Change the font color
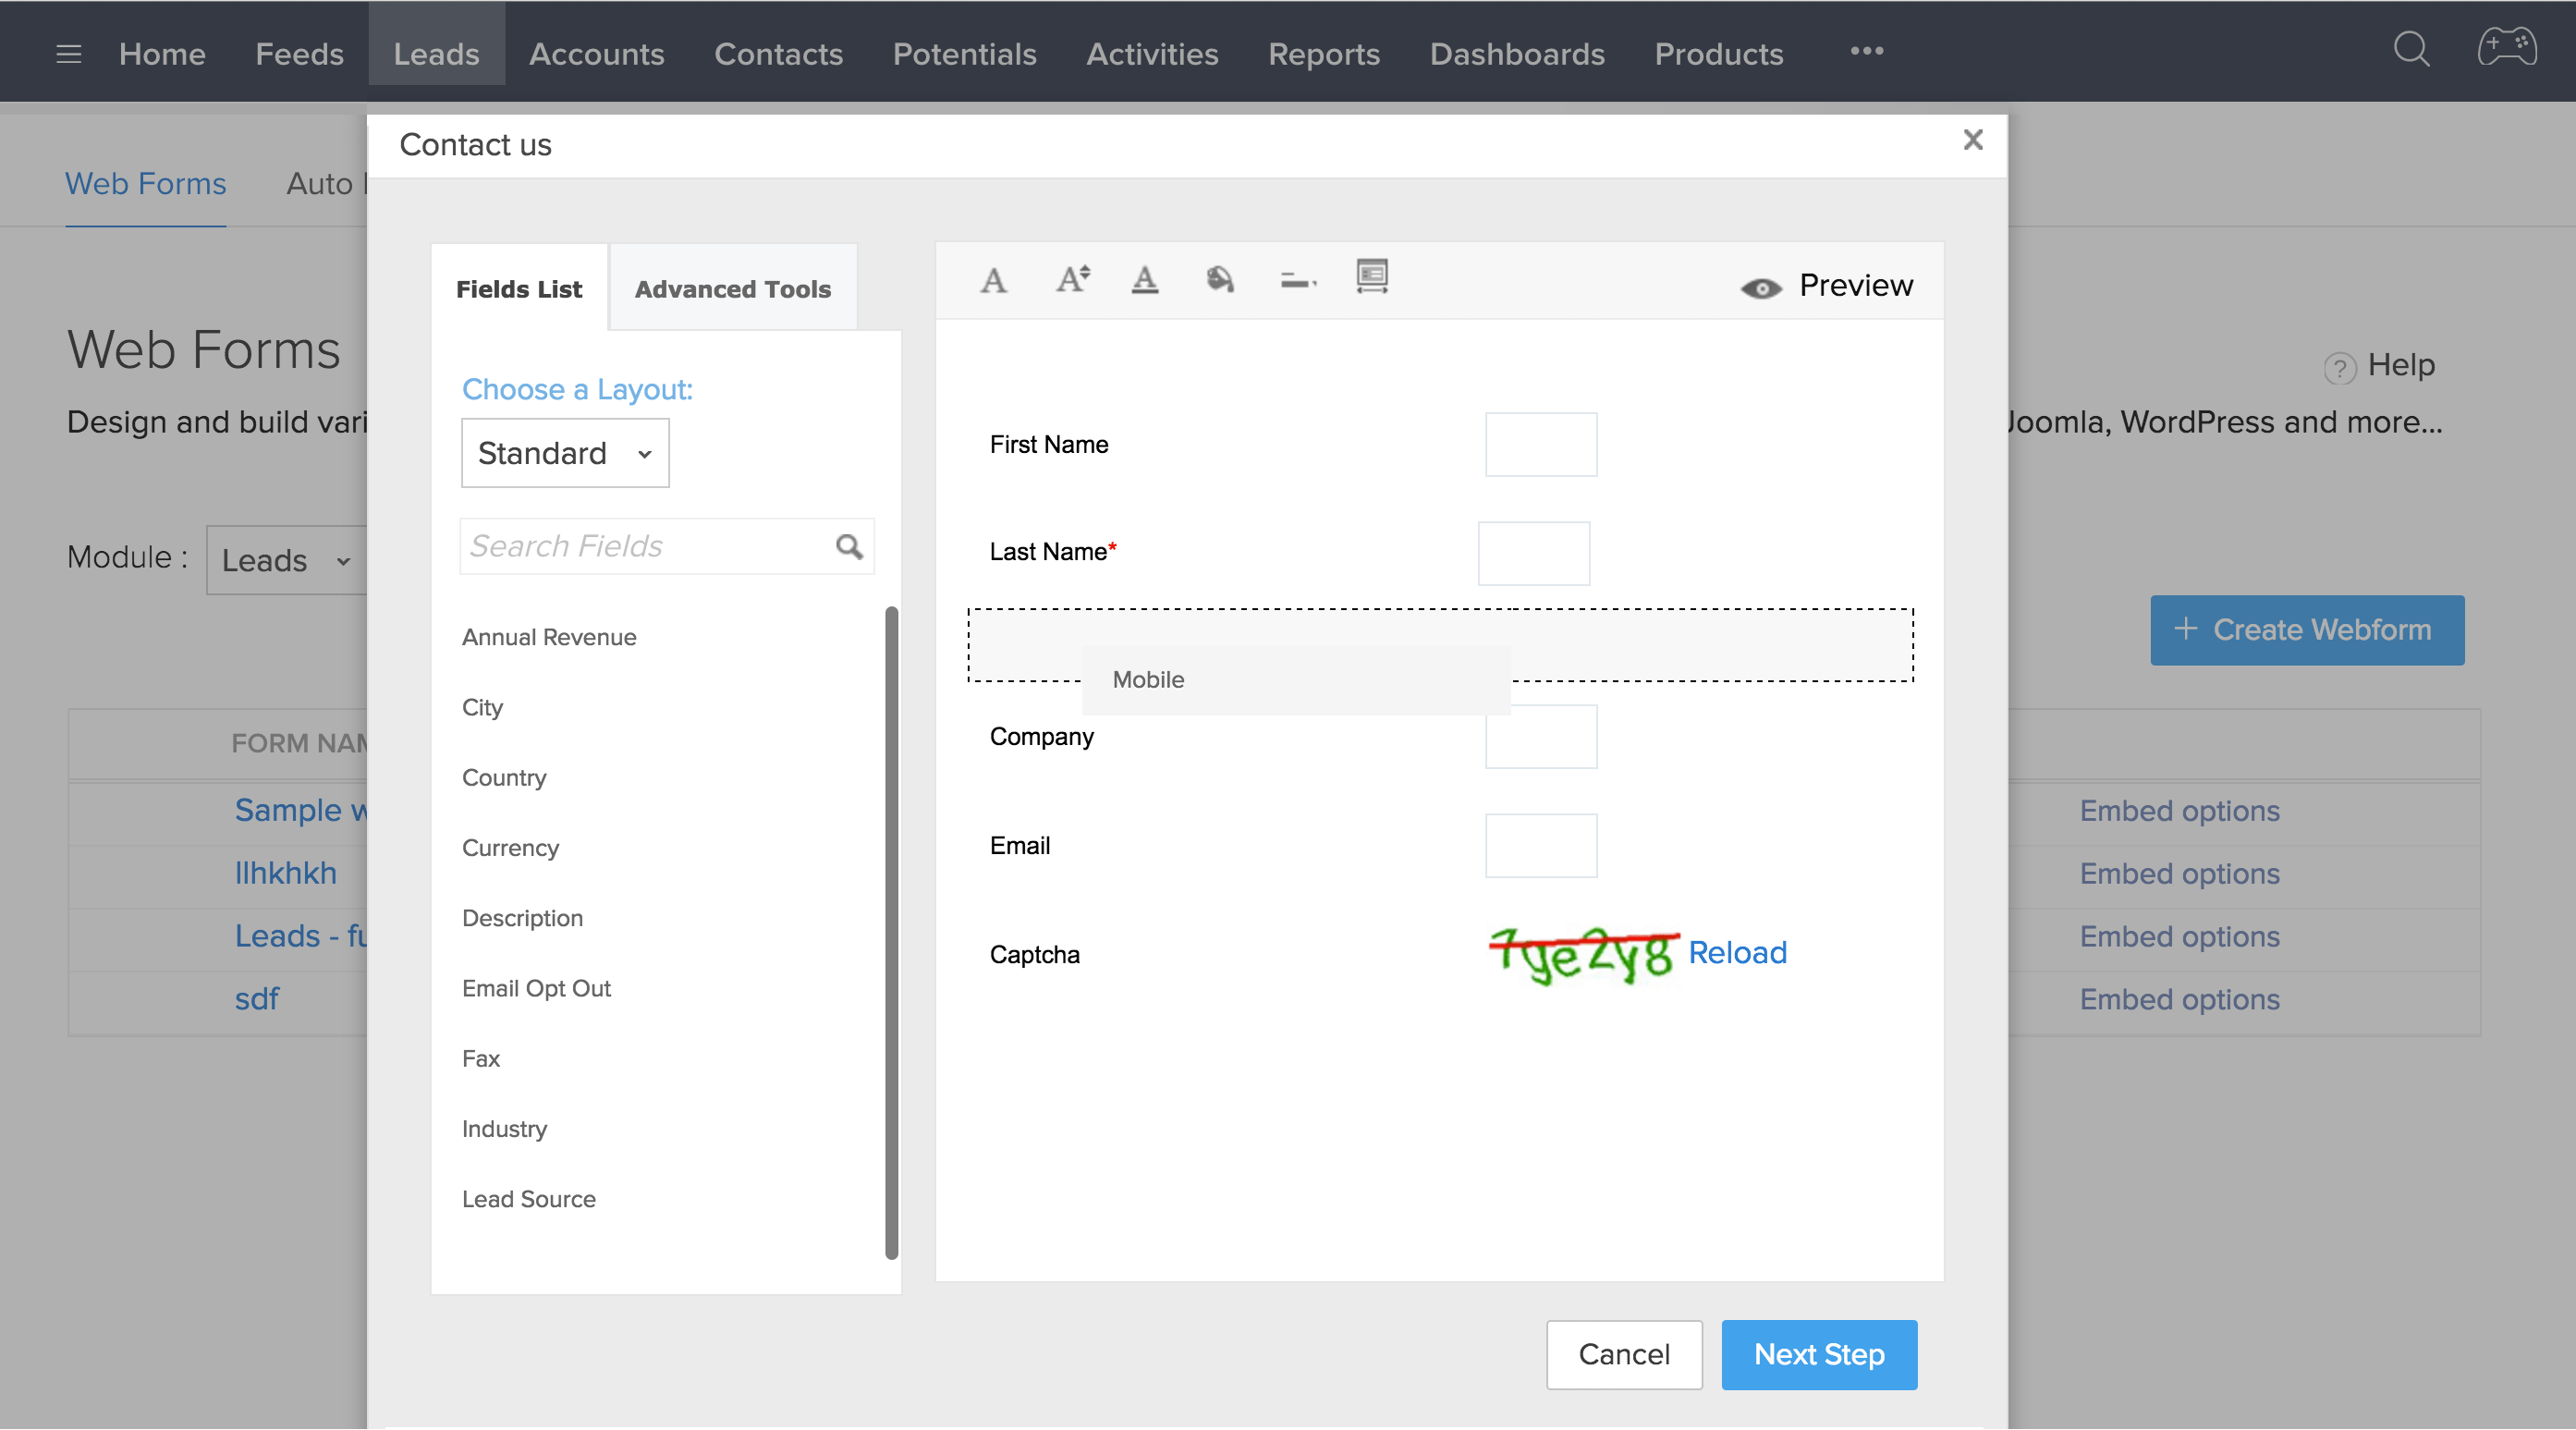Viewport: 2576px width, 1430px height. (x=1144, y=281)
